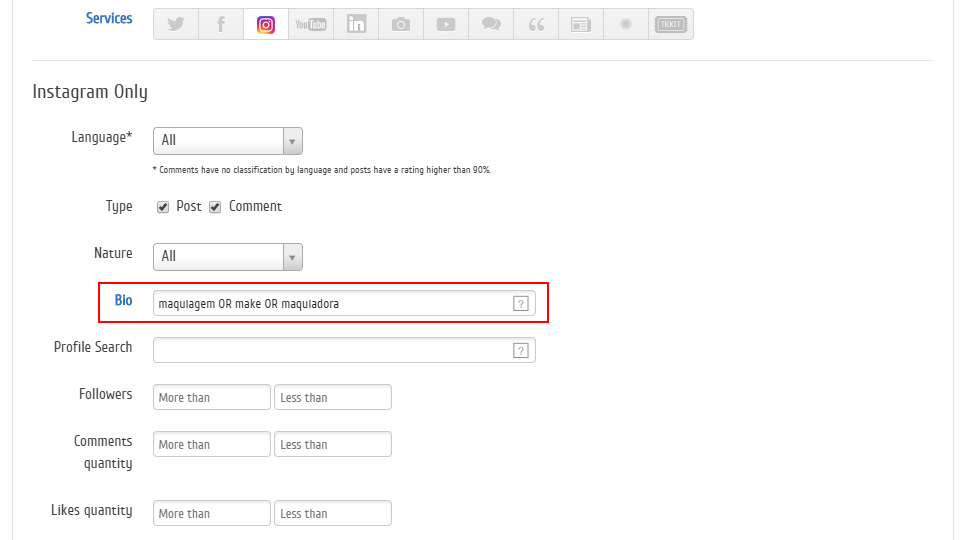Select the Ticket service icon
Image resolution: width=967 pixels, height=540 pixels.
pyautogui.click(x=670, y=25)
